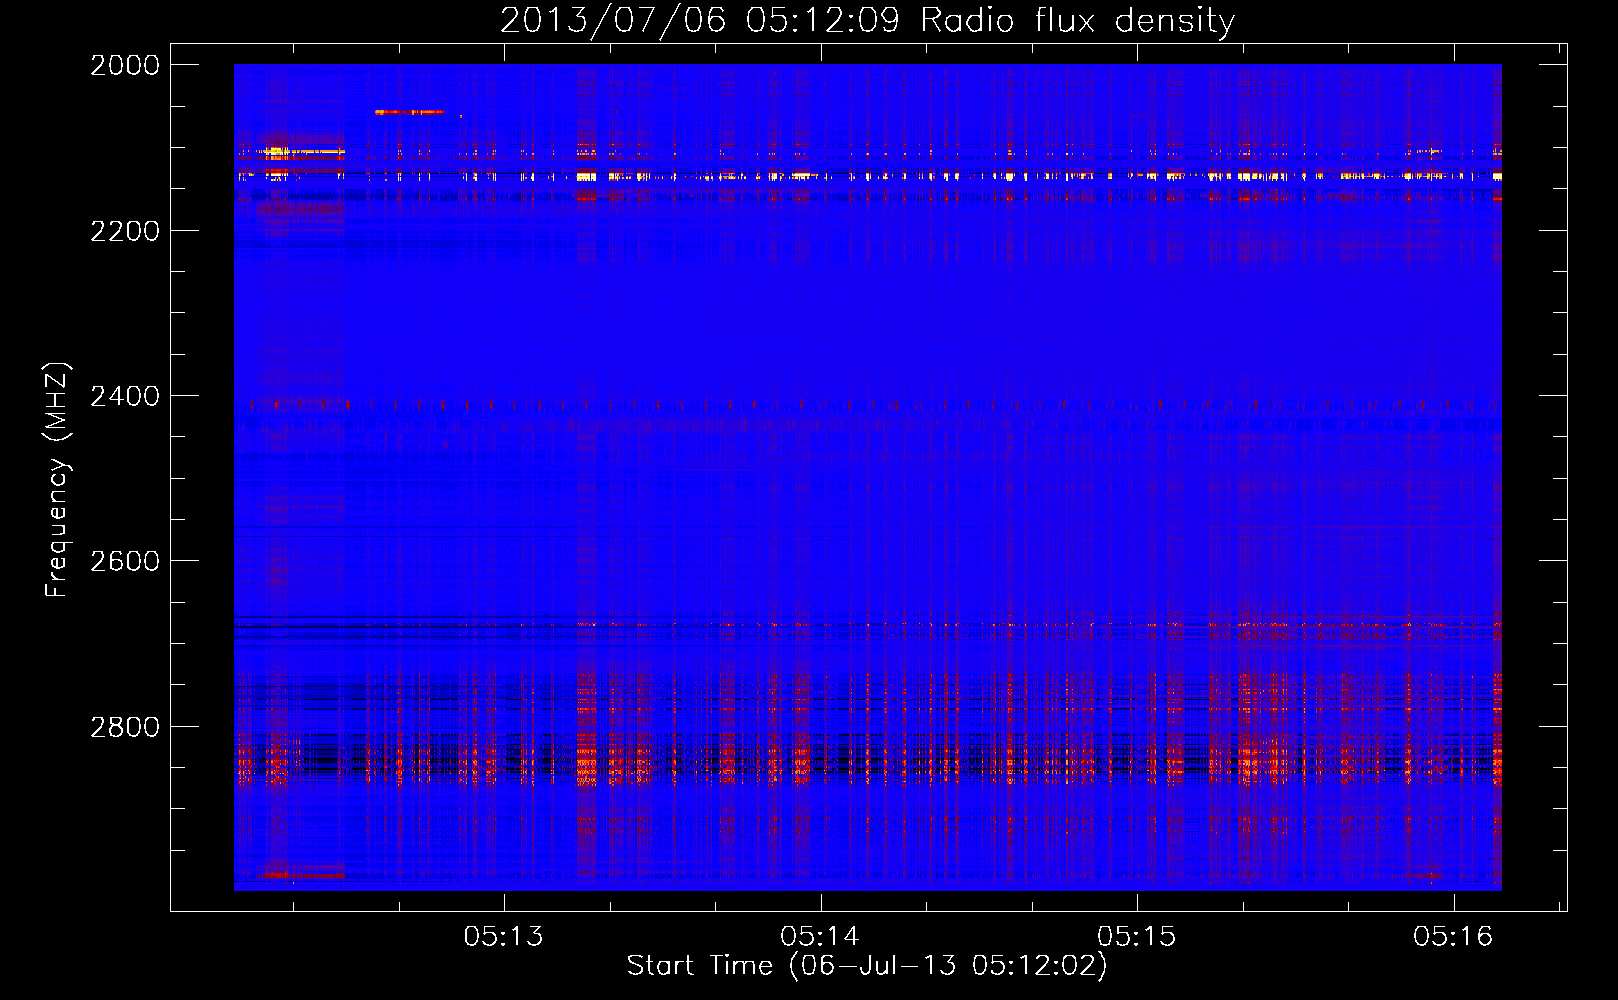
Task: Click the 05:15 time tick label
Action: (x=1137, y=936)
